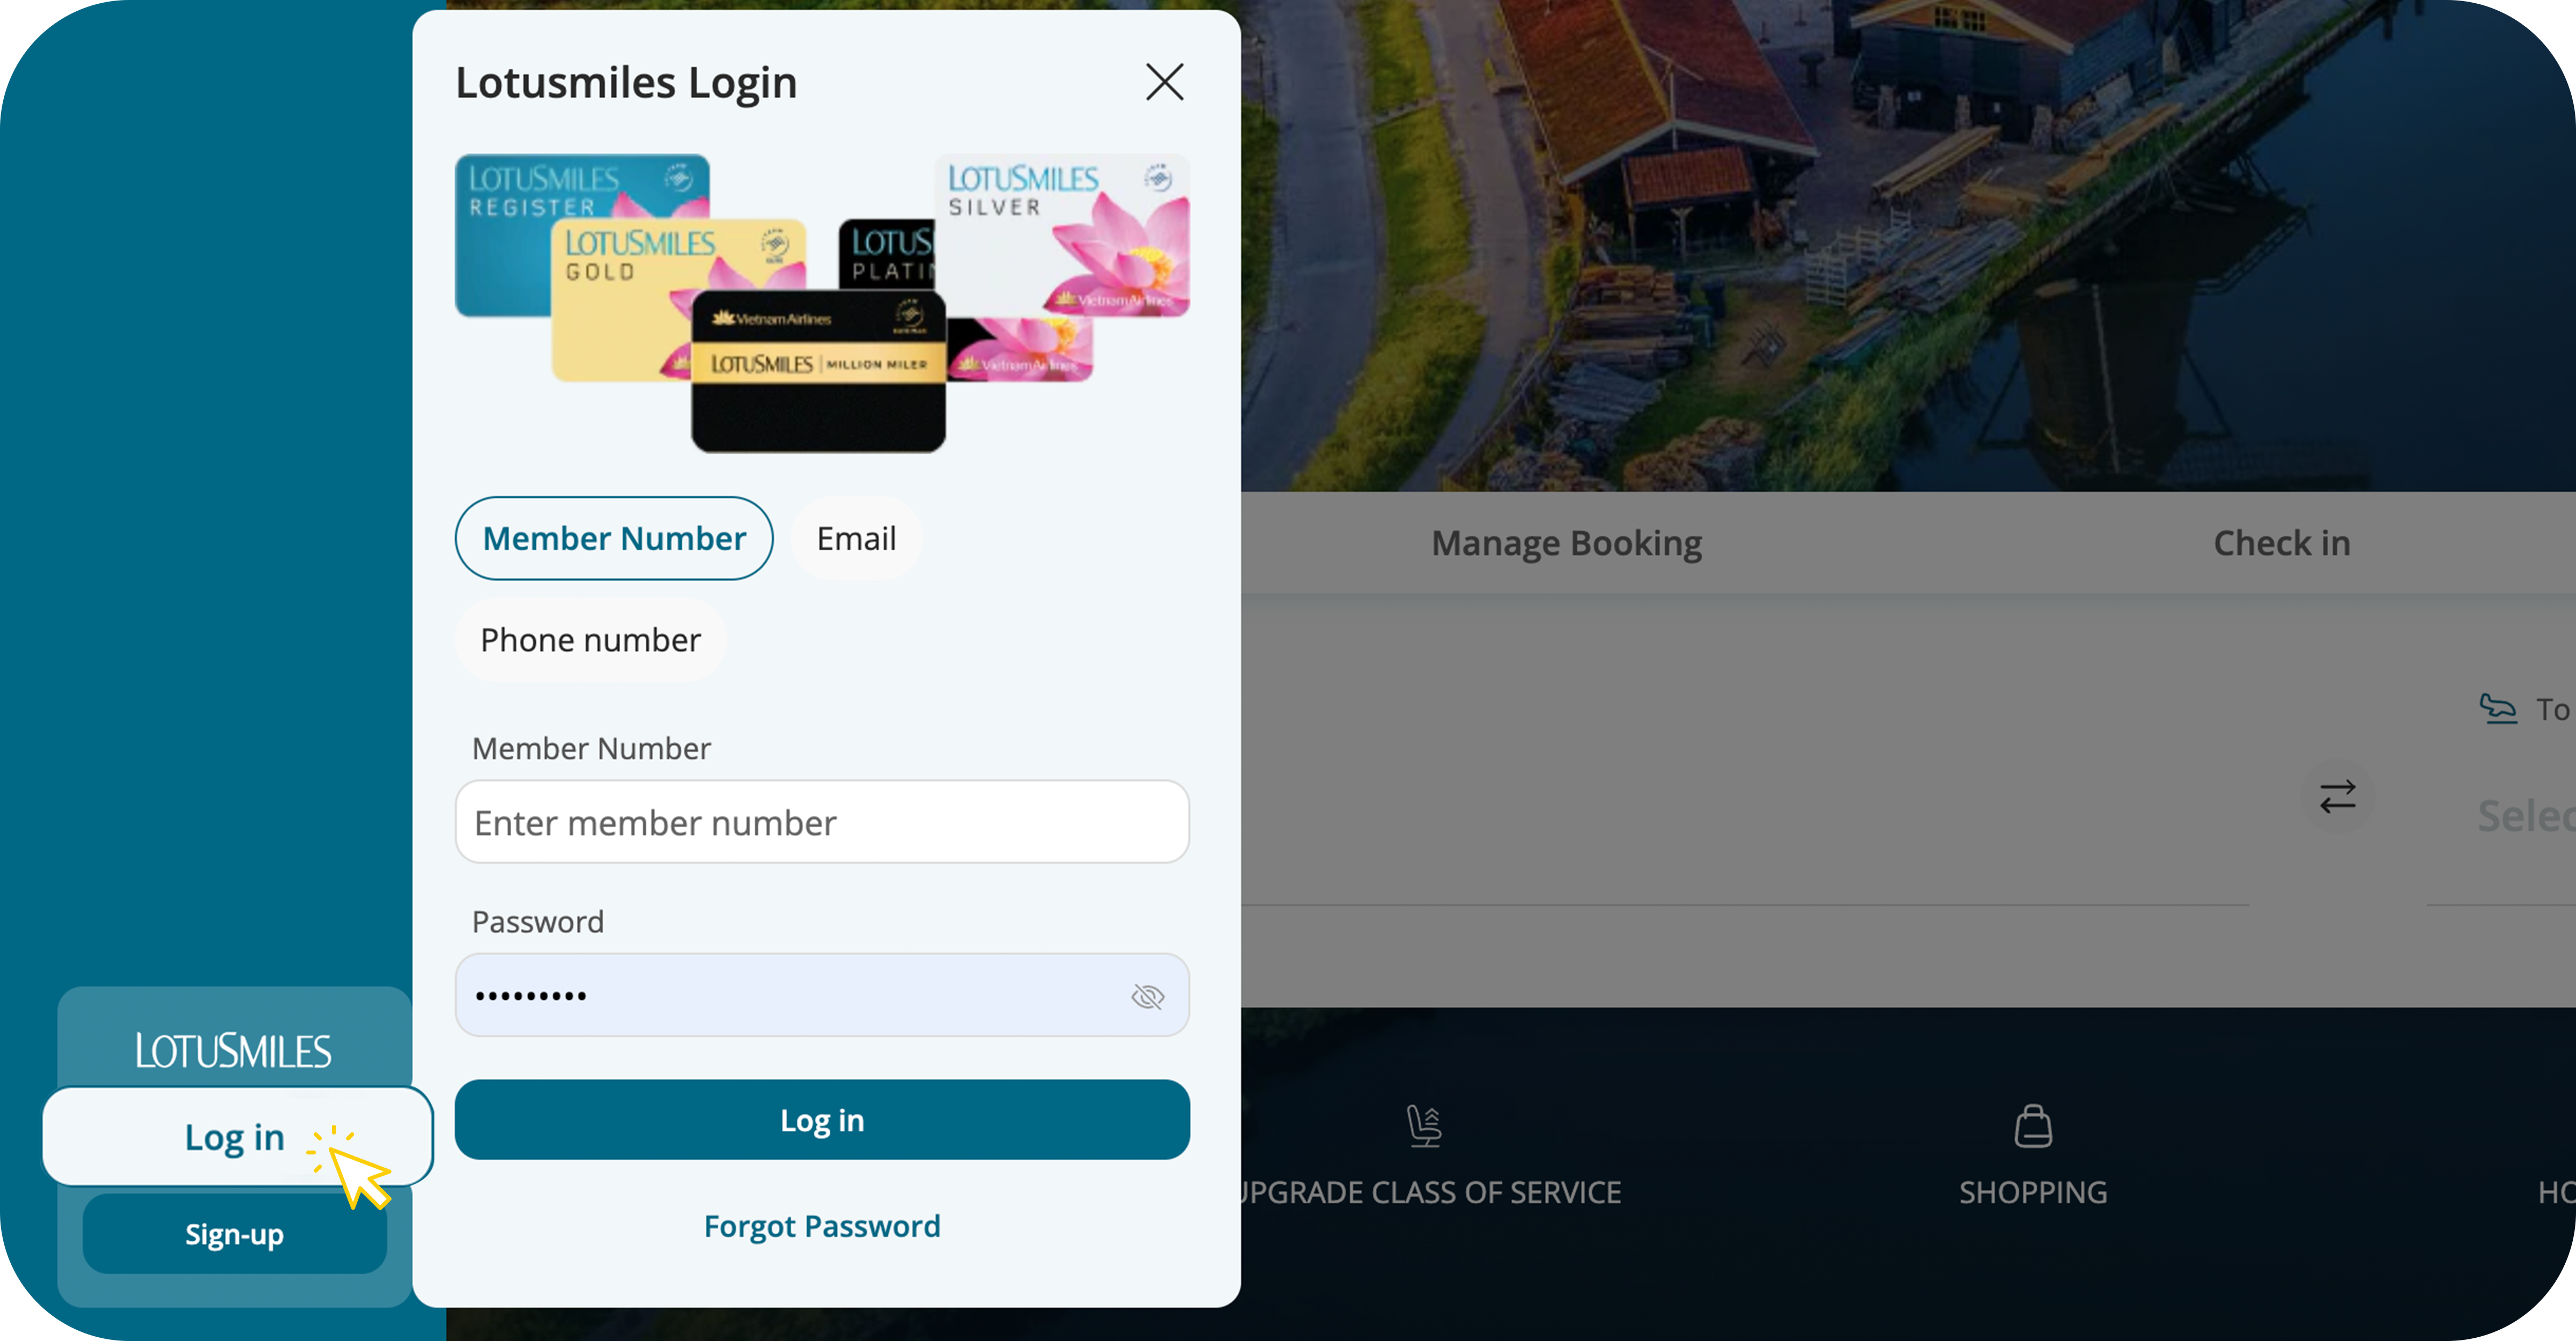The image size is (2576, 1341).
Task: Click the Lotusmiles Silver card image
Action: click(x=1062, y=235)
